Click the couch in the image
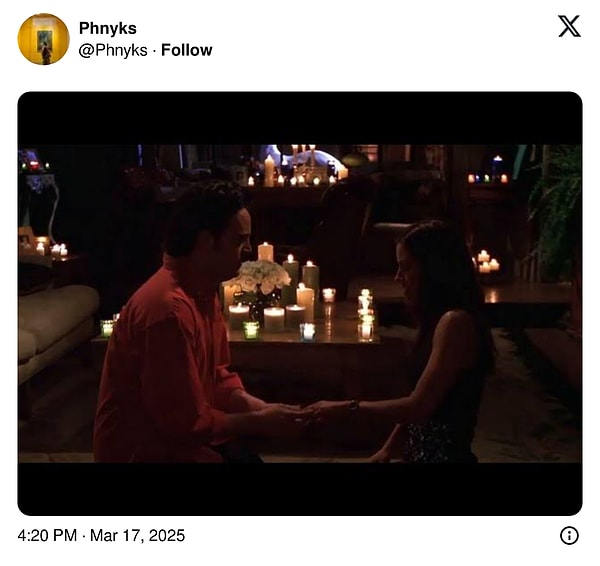 tap(55, 329)
